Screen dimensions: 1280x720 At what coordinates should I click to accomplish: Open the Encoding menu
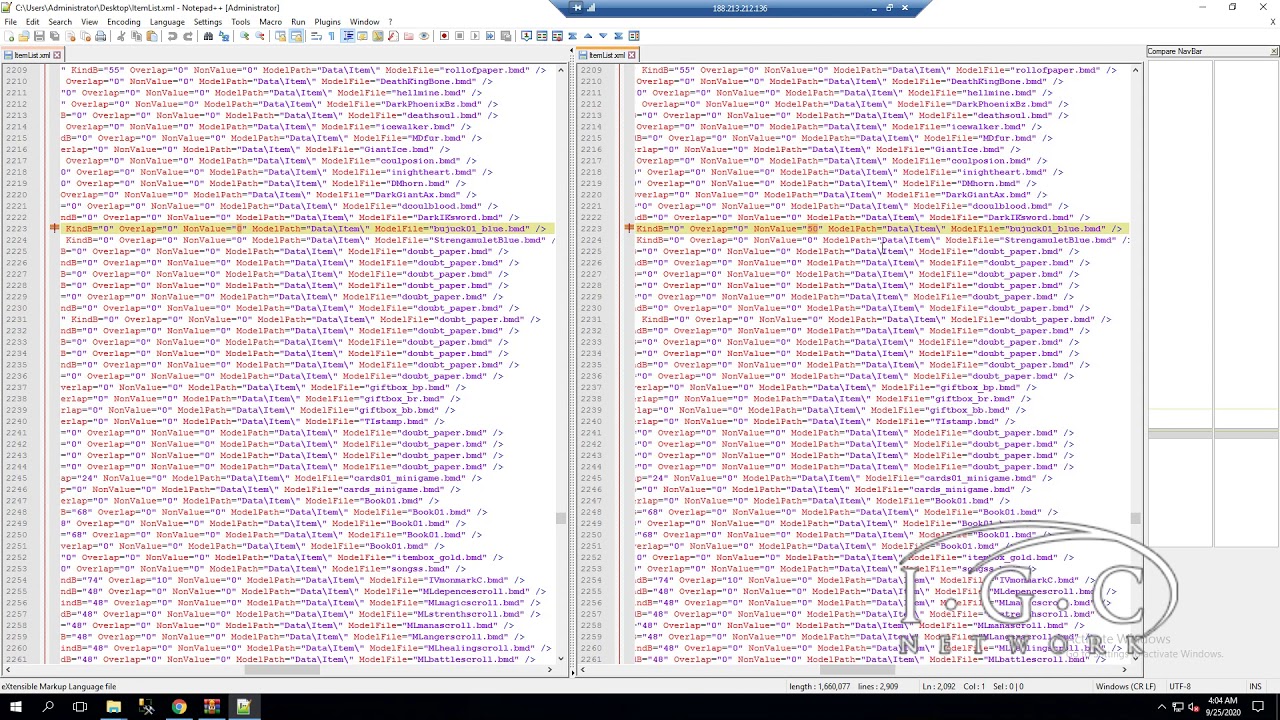[x=123, y=22]
